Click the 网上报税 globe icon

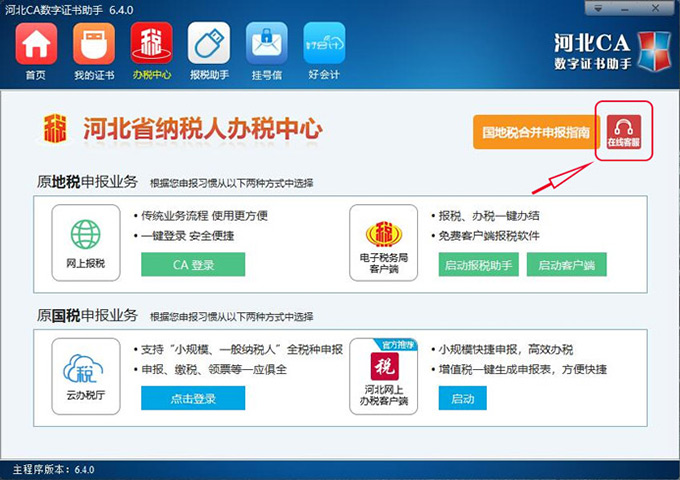tap(85, 234)
